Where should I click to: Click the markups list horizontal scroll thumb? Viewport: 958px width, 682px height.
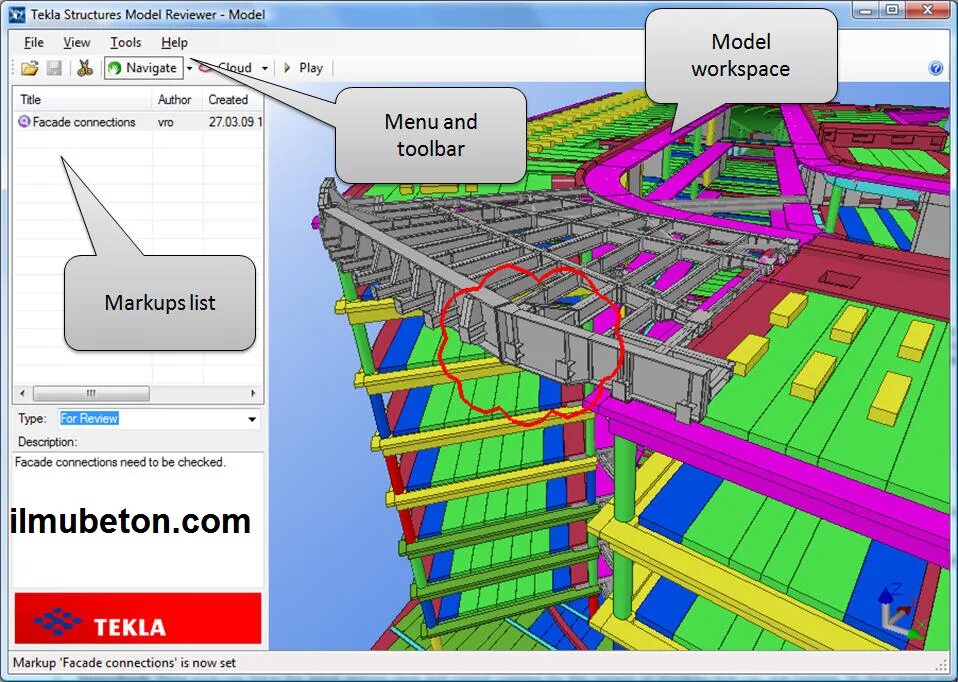click(90, 393)
